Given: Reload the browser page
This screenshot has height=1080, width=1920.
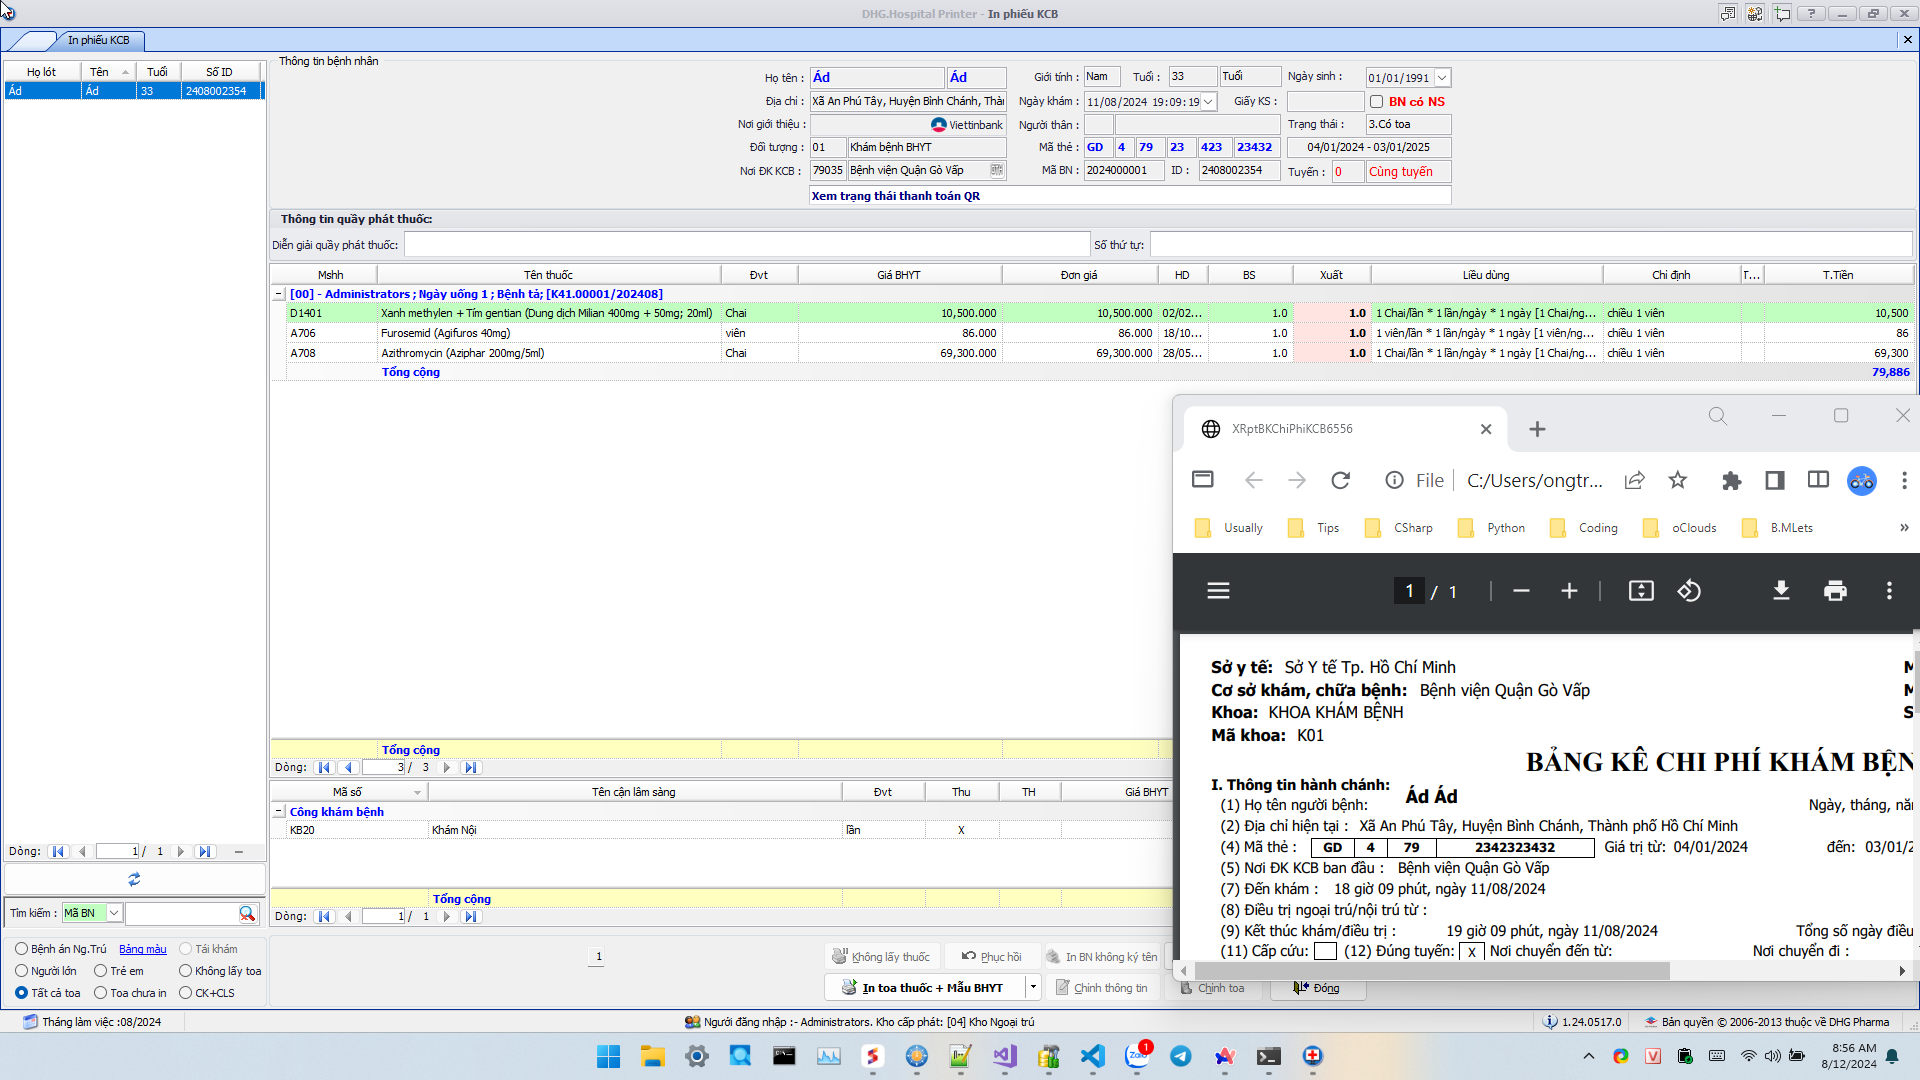Looking at the screenshot, I should click(x=1341, y=481).
